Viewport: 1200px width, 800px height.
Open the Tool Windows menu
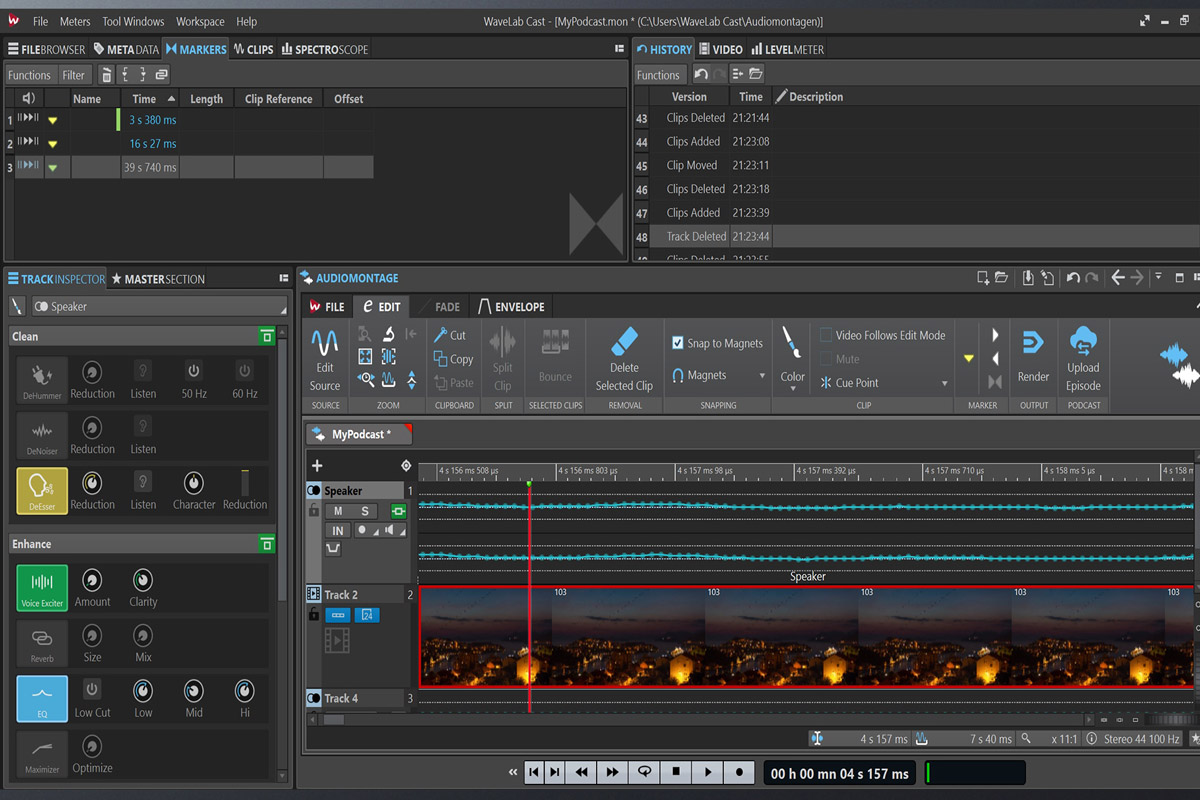coord(133,21)
